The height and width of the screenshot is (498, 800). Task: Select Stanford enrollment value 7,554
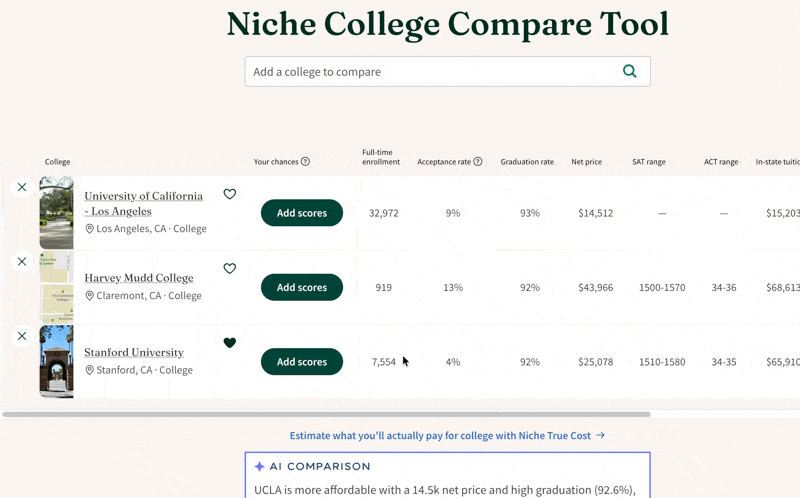(384, 362)
